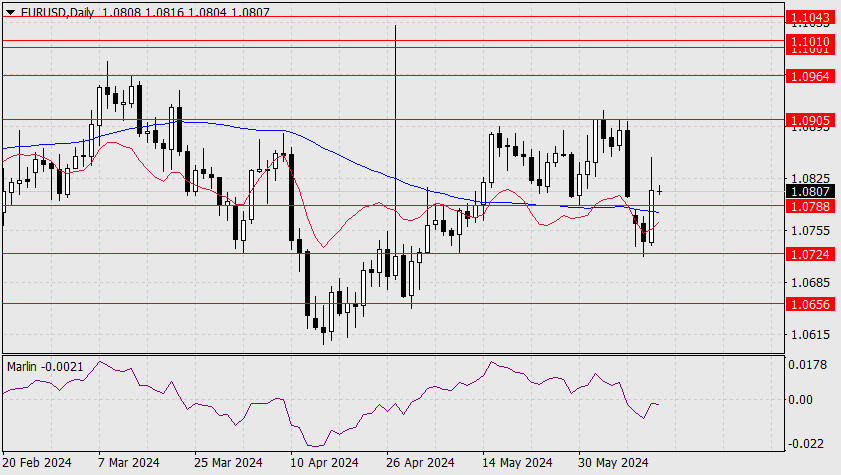Image resolution: width=841 pixels, height=475 pixels.
Task: Click the current price 1.0807 black label
Action: [810, 191]
